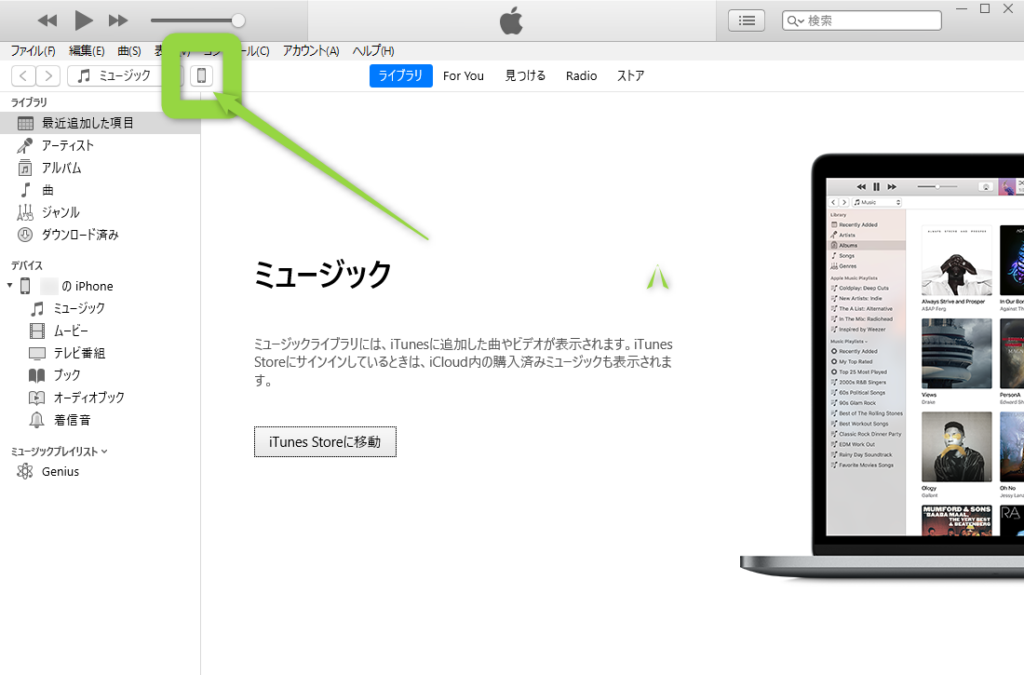Viewport: 1024px width, 675px height.
Task: Click the ジャンル label in sidebar
Action: 61,212
